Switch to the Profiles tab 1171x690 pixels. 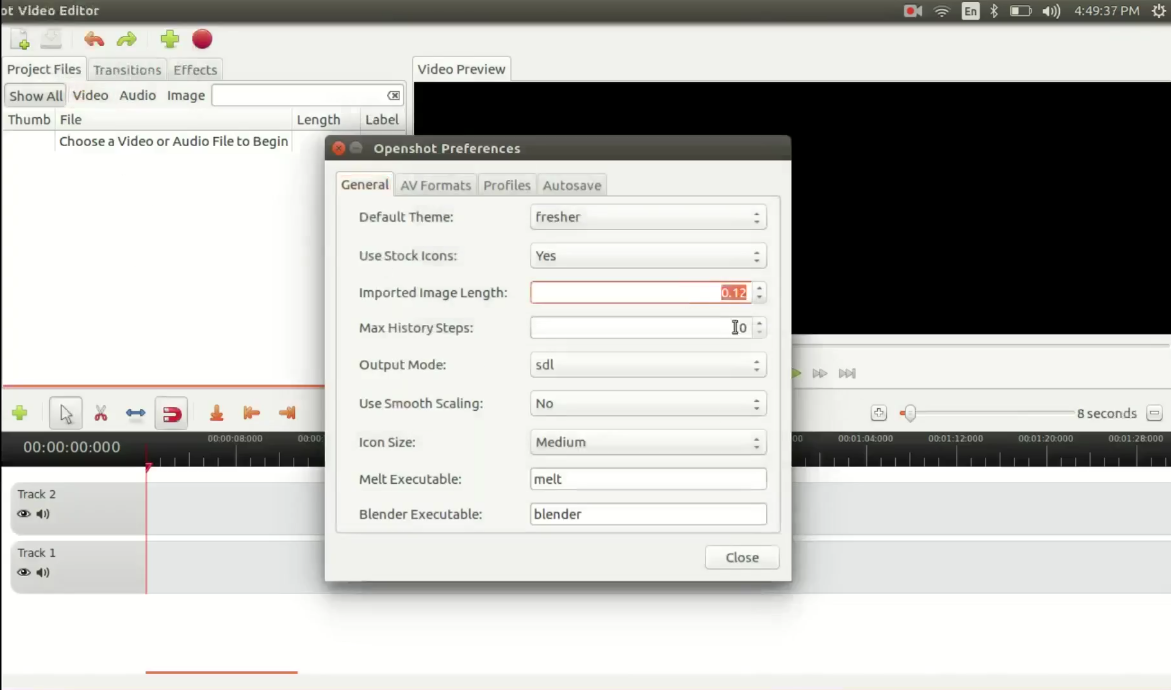(x=506, y=185)
